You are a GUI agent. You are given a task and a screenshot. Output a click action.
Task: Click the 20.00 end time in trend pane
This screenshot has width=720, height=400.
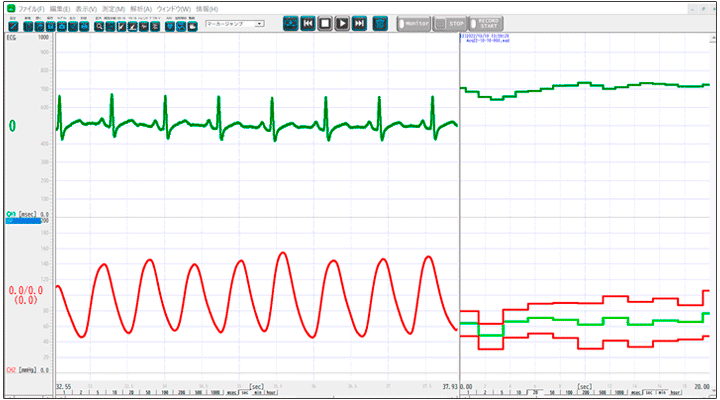pyautogui.click(x=702, y=387)
